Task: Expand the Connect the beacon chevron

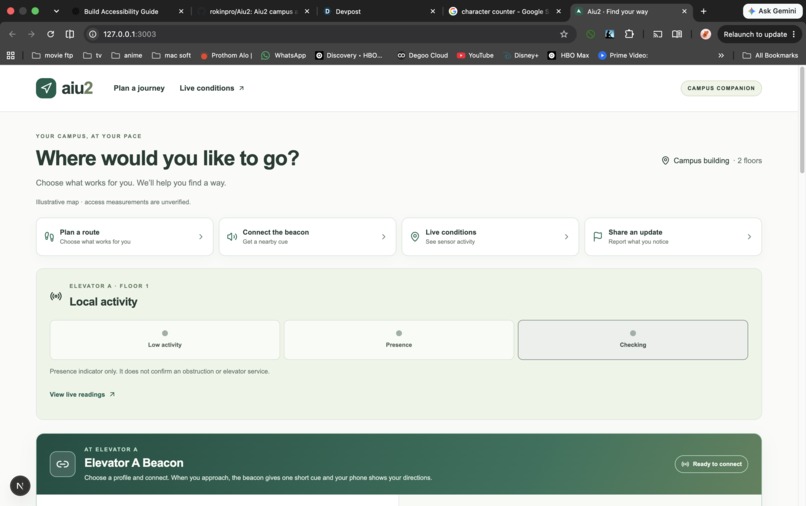Action: click(x=383, y=237)
